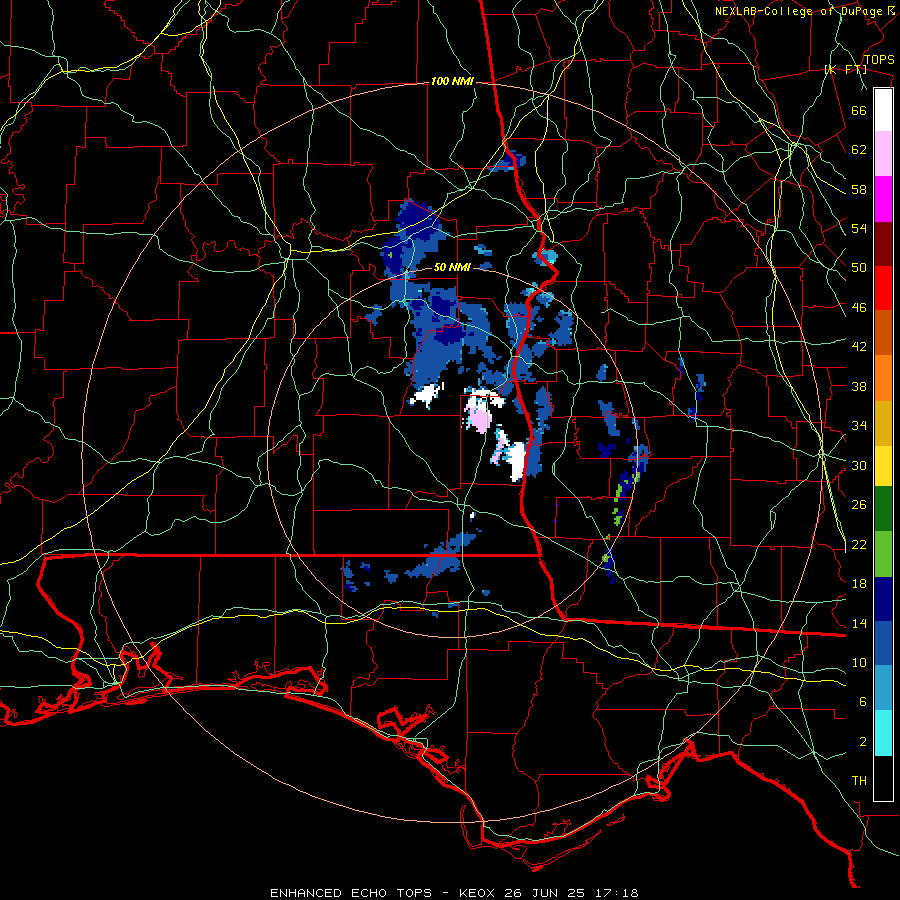Click the '30' legend value

pyautogui.click(x=859, y=465)
